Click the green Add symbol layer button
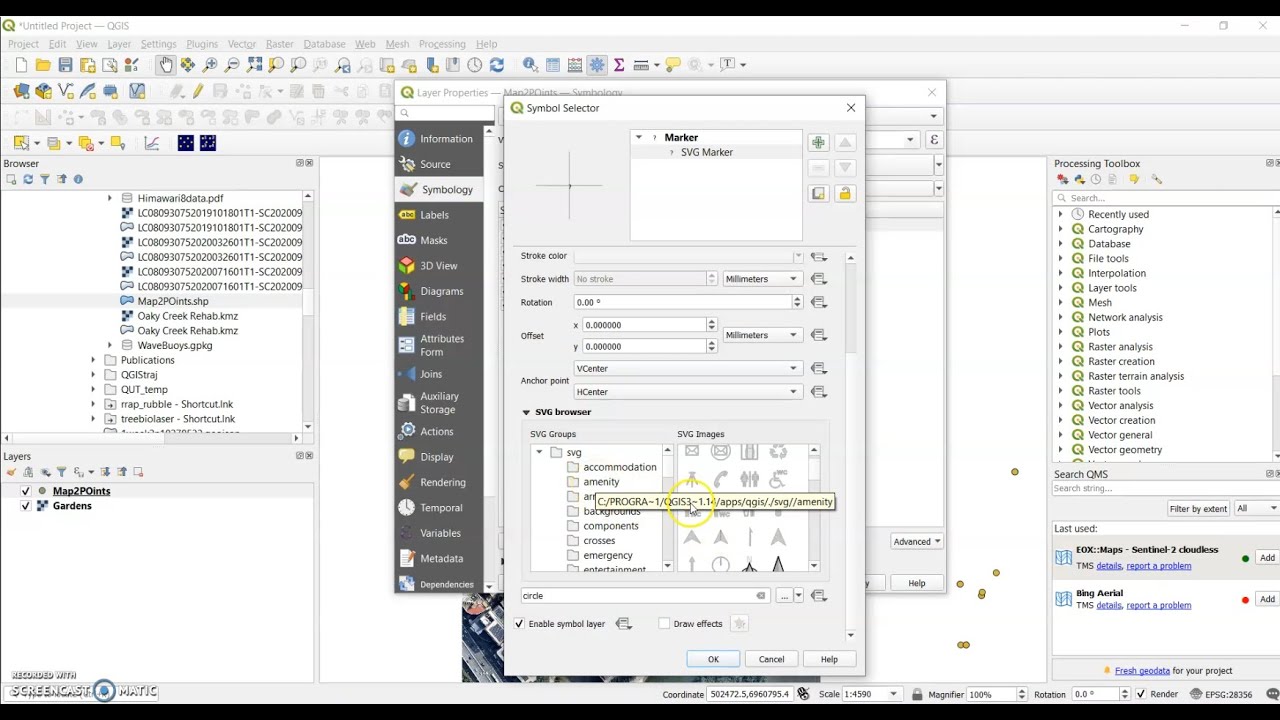 tap(818, 143)
